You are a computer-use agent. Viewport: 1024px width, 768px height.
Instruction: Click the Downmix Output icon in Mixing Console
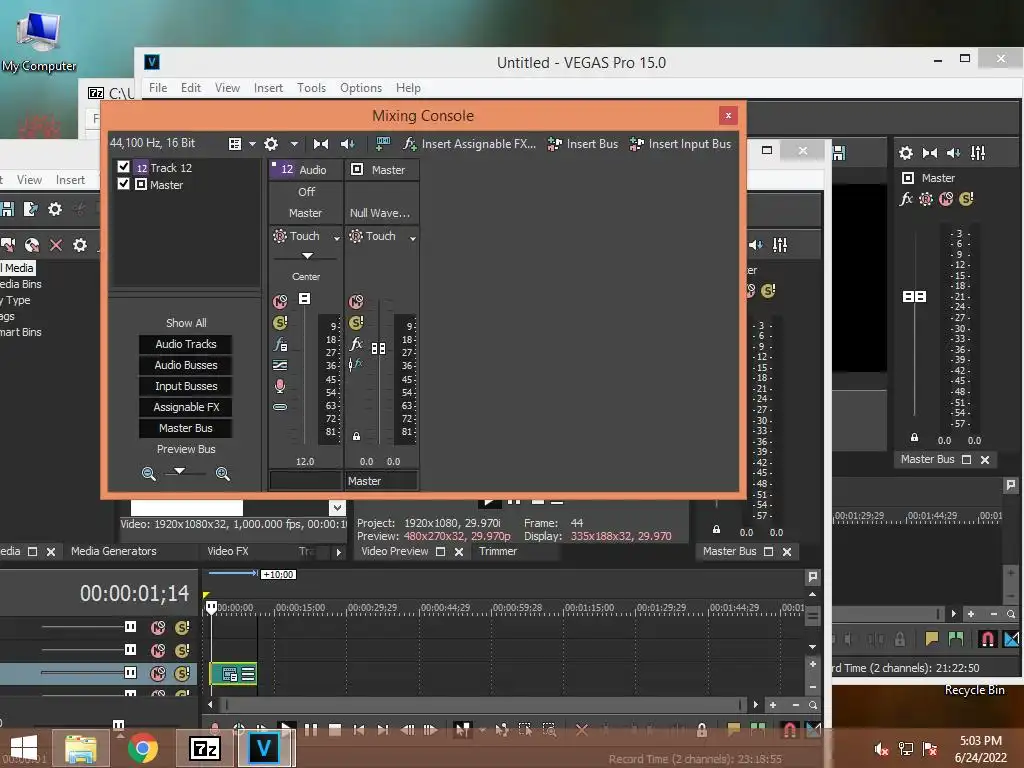pos(321,144)
